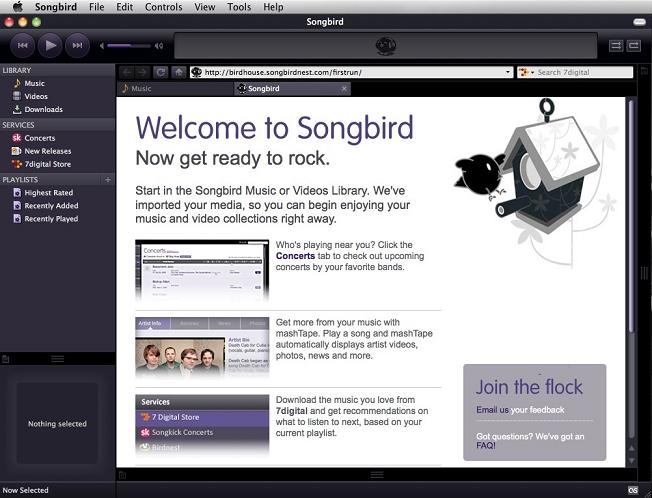Click the Concerts link in welcome text
The image size is (652, 498).
[295, 256]
